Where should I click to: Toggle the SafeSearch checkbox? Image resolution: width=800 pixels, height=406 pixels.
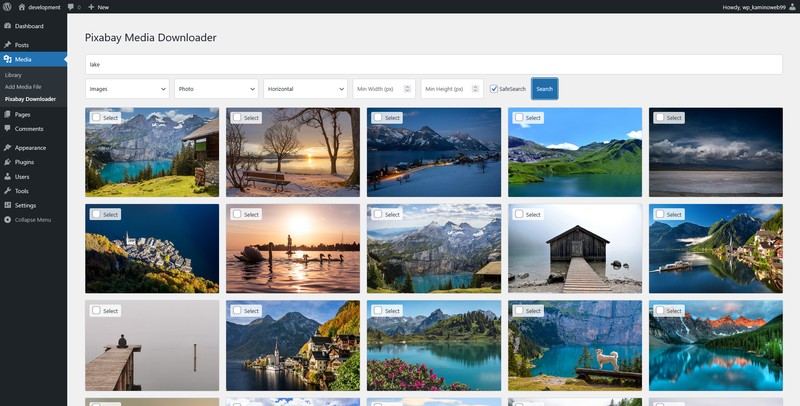click(494, 89)
